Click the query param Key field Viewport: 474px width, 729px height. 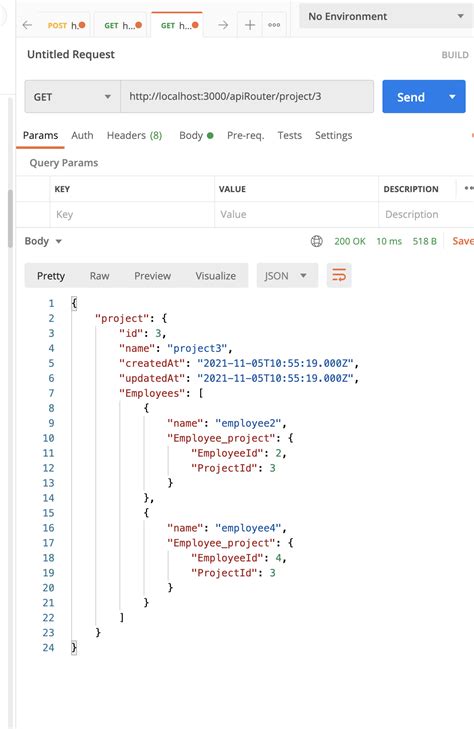132,214
